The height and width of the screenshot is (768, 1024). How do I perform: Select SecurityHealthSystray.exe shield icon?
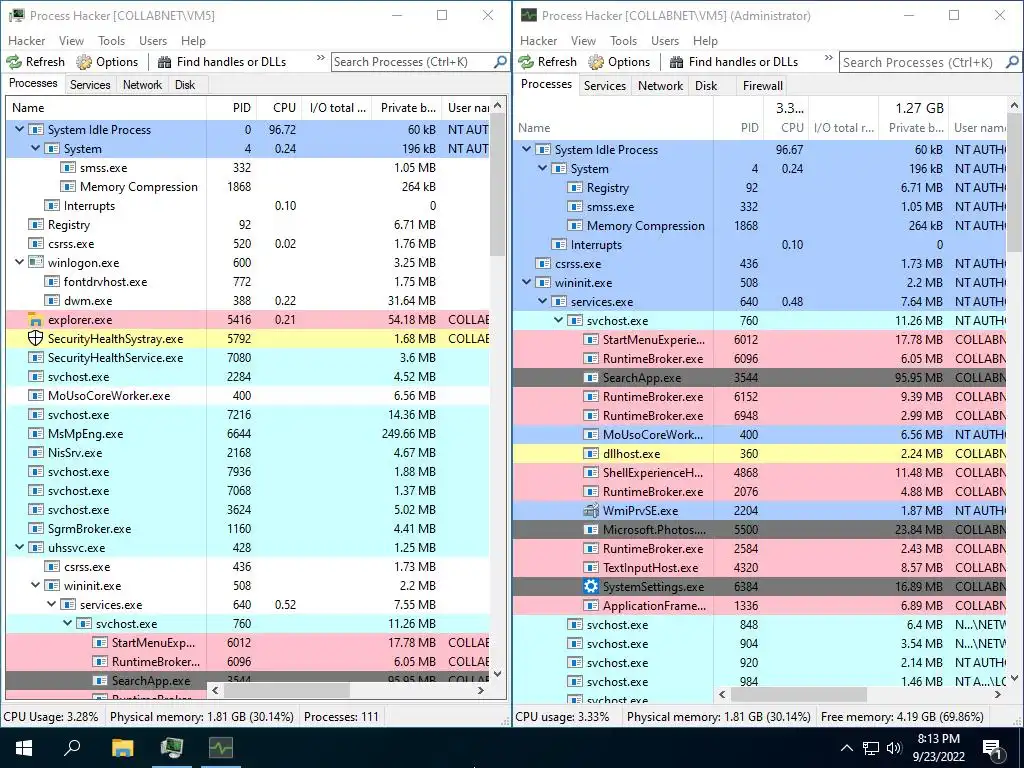click(35, 338)
